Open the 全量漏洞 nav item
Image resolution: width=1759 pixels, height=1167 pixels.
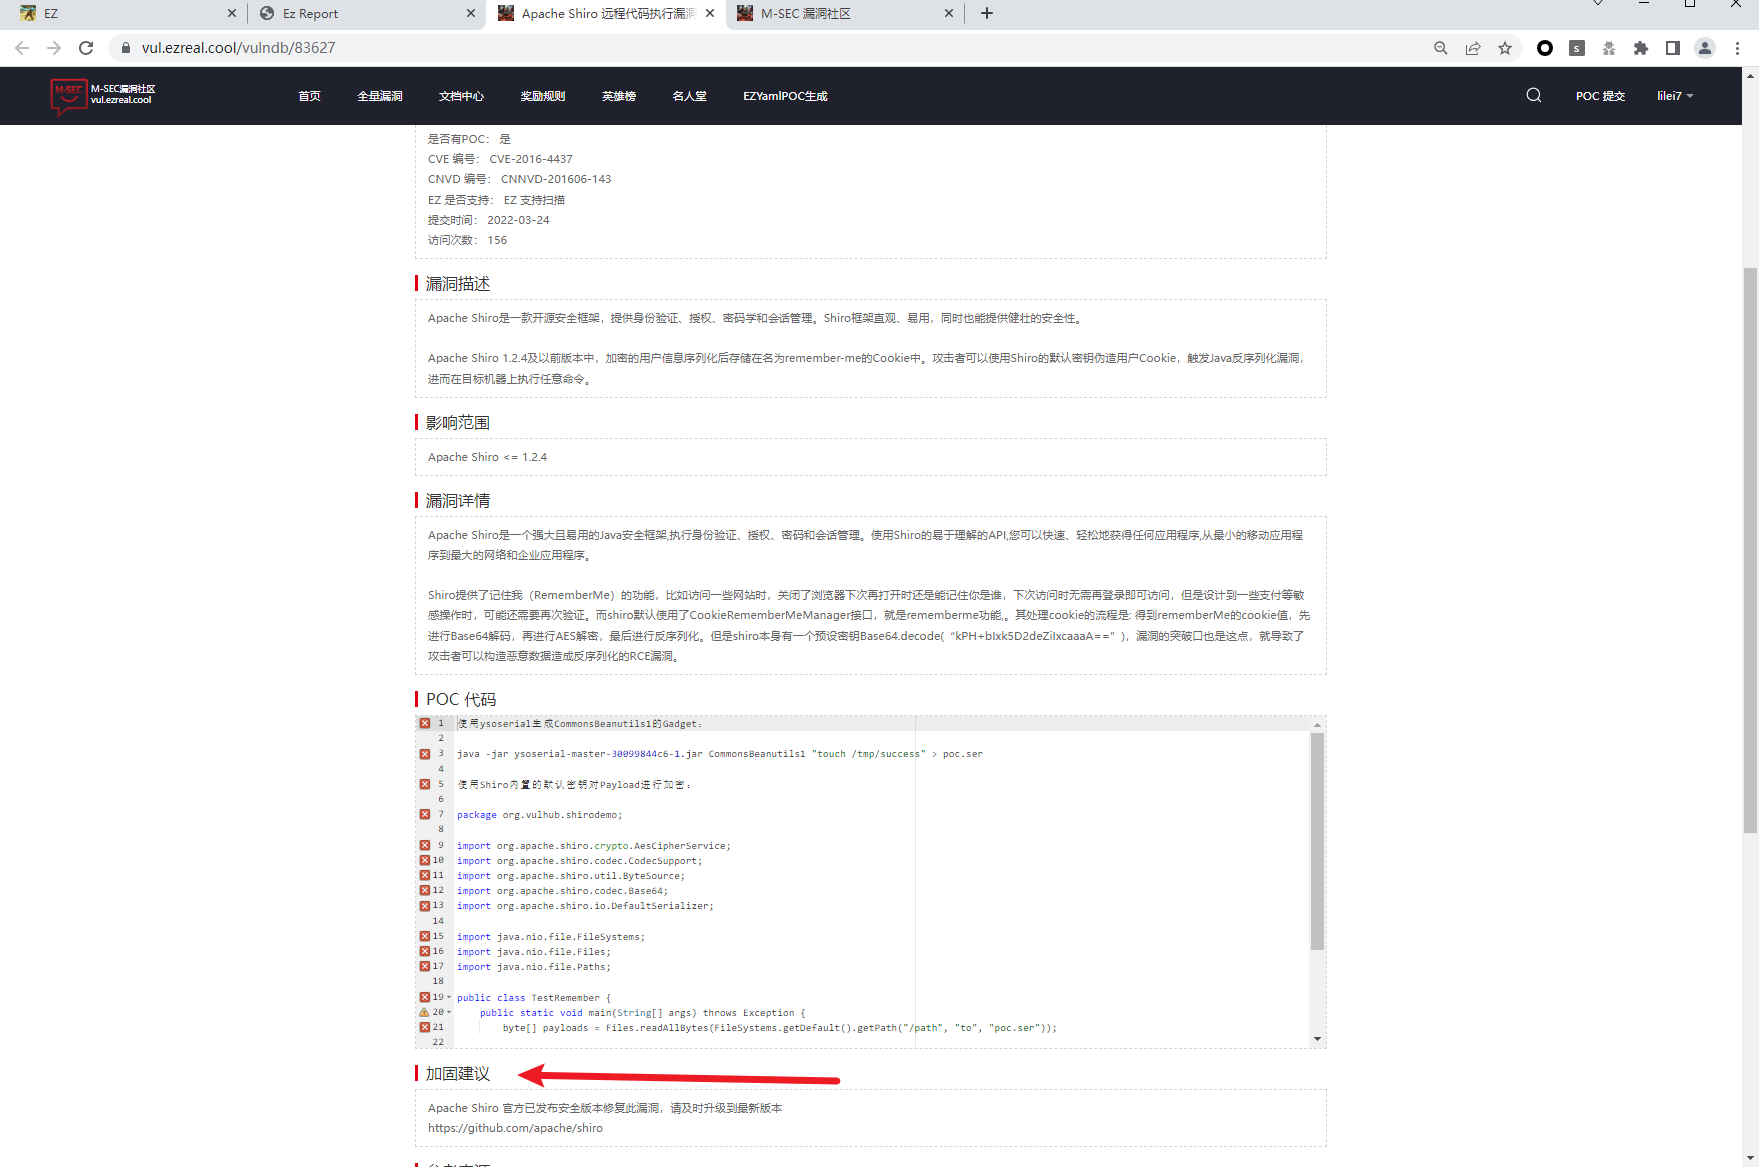(380, 96)
